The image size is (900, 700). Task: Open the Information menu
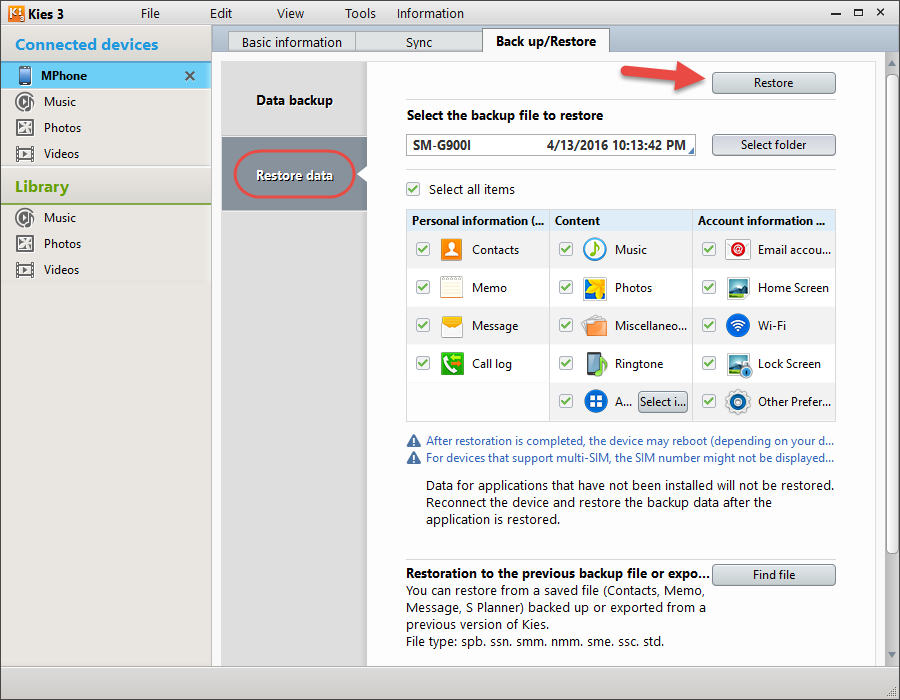pos(430,13)
